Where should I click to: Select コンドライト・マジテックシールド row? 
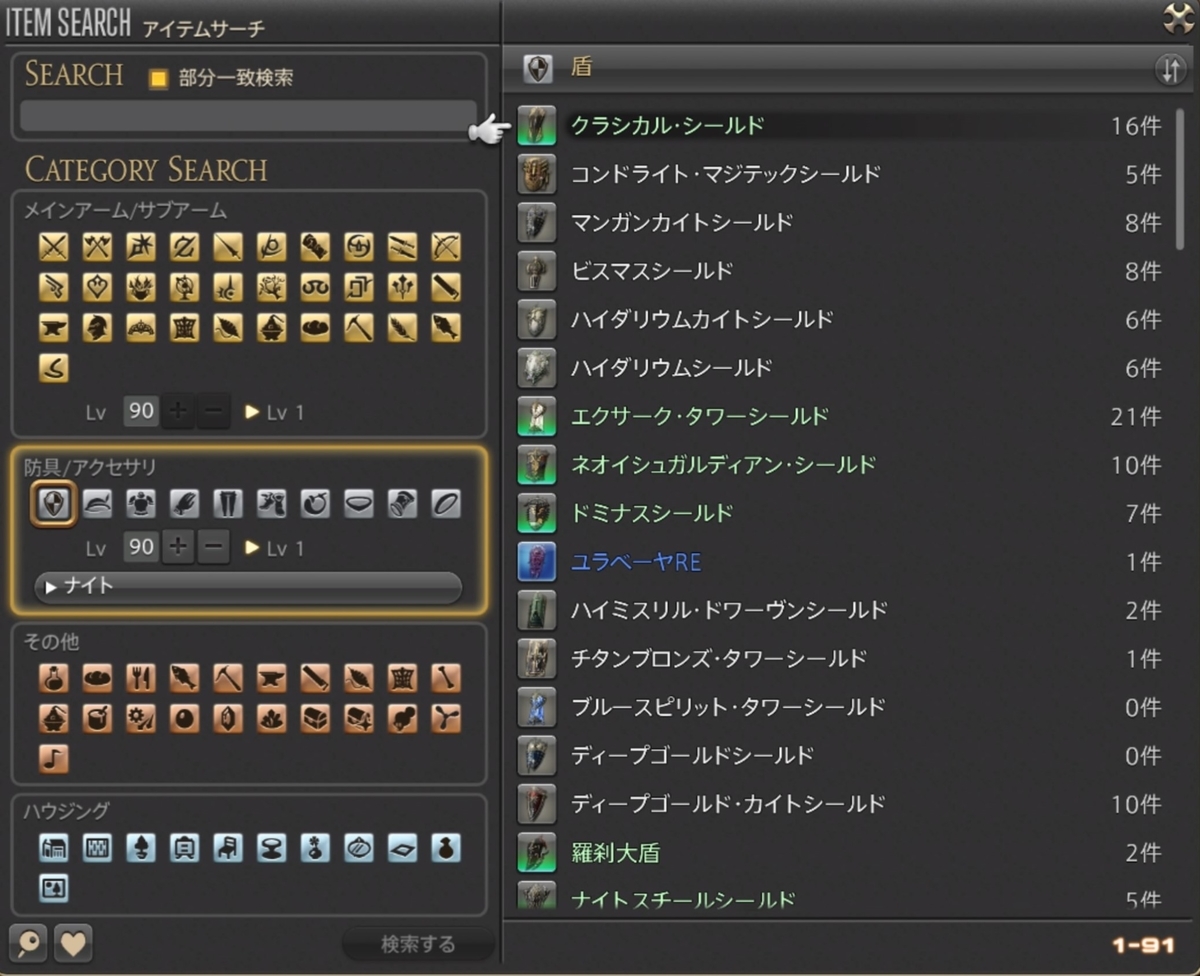click(x=842, y=174)
